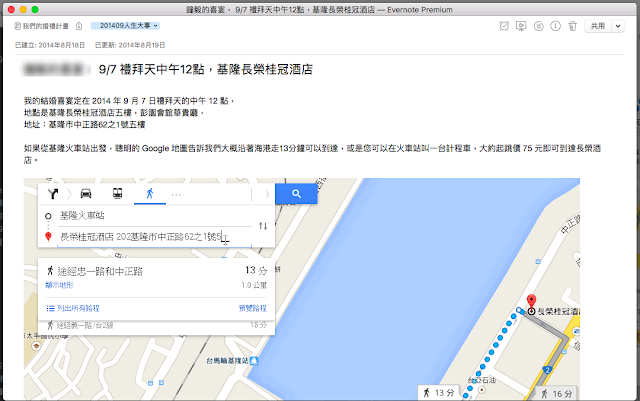Viewport: 640px width, 401px height.
Task: Click the origin circle icon beside 基隆火車站
Action: (48, 216)
